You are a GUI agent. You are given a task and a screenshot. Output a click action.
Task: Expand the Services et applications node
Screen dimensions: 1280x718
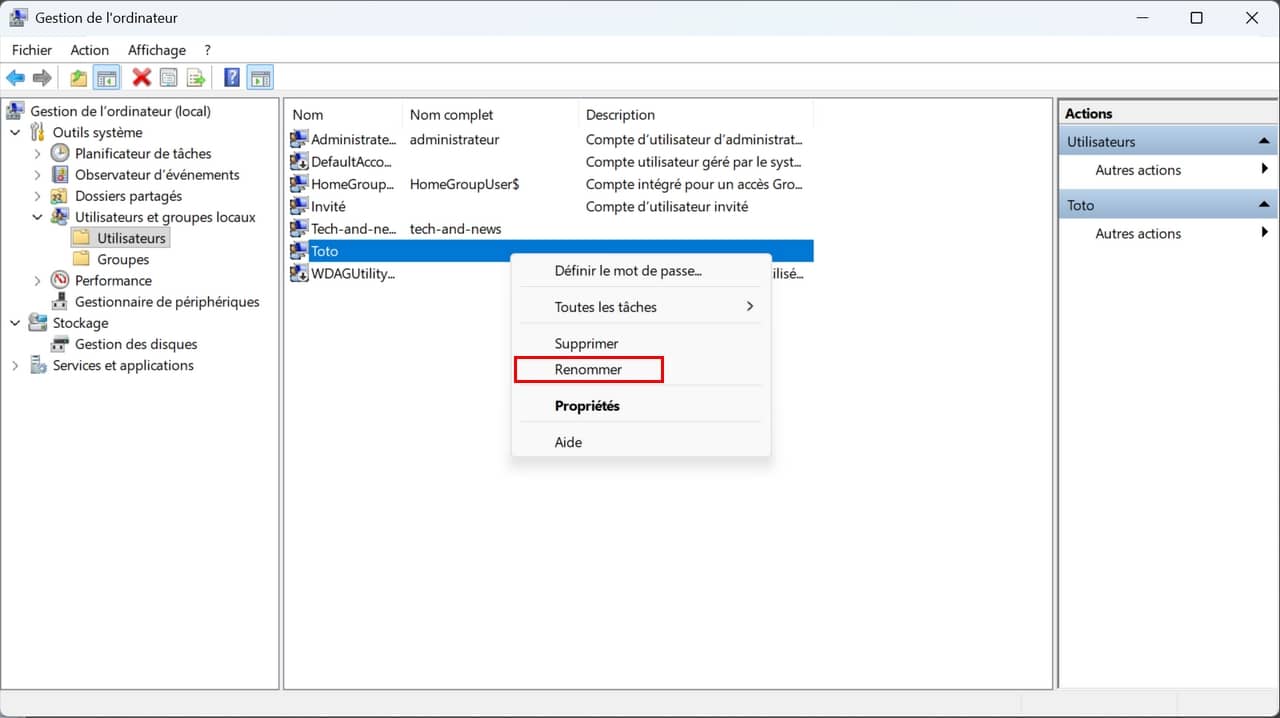[15, 366]
